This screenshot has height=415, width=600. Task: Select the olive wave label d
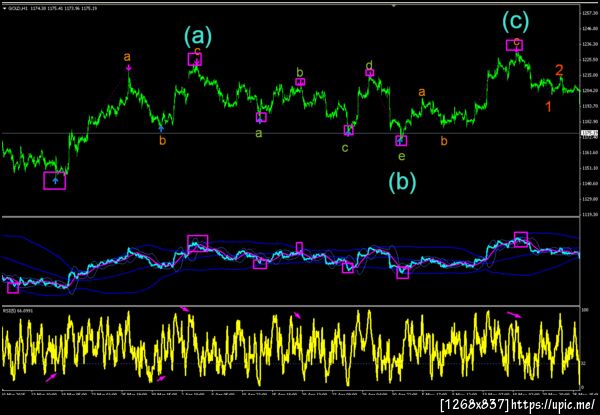pyautogui.click(x=370, y=64)
